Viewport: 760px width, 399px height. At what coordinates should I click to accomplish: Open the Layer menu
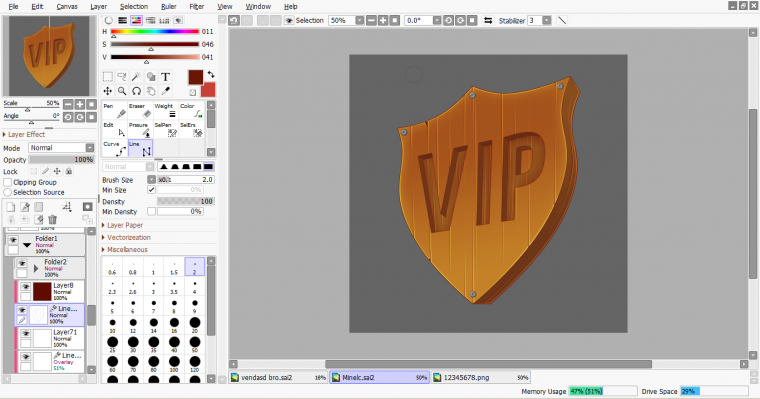coord(98,6)
